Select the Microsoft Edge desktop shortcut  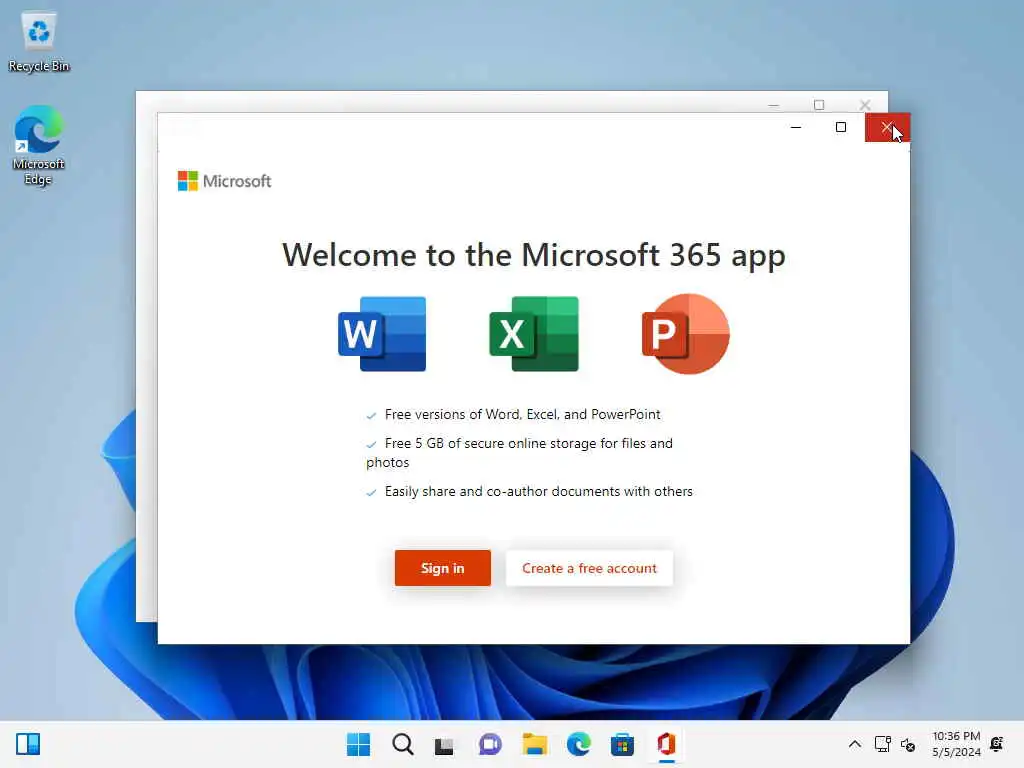39,145
